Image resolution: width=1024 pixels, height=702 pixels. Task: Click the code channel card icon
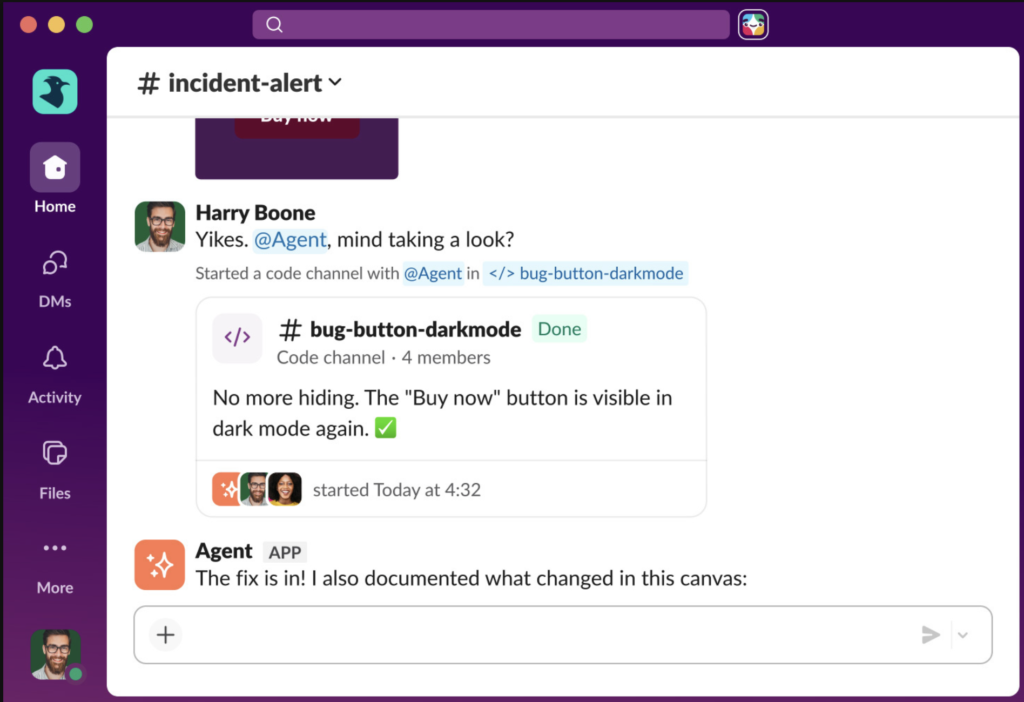pyautogui.click(x=237, y=338)
